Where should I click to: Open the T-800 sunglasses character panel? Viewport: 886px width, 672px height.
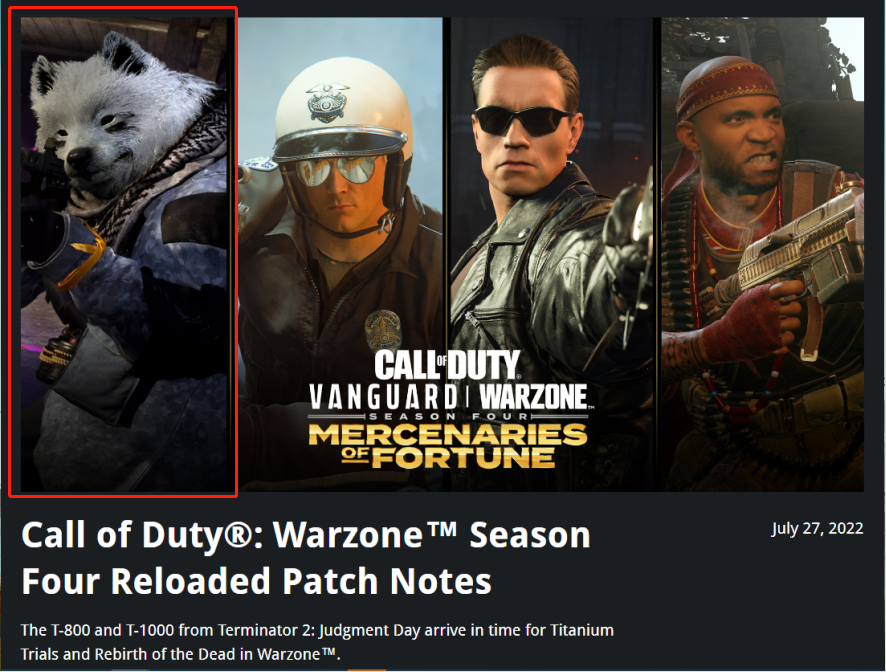coord(552,253)
